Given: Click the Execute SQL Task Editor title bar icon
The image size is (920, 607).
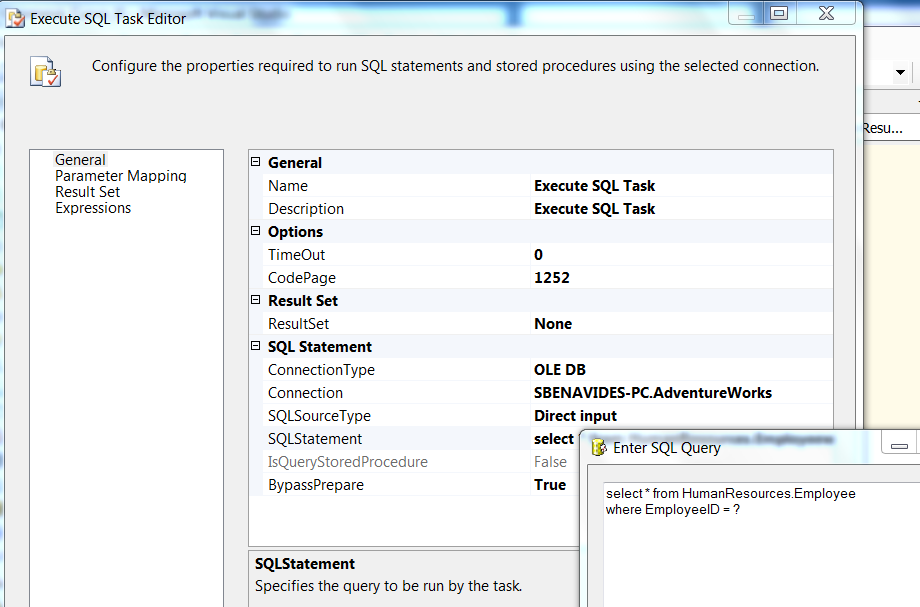Looking at the screenshot, I should tap(16, 14).
